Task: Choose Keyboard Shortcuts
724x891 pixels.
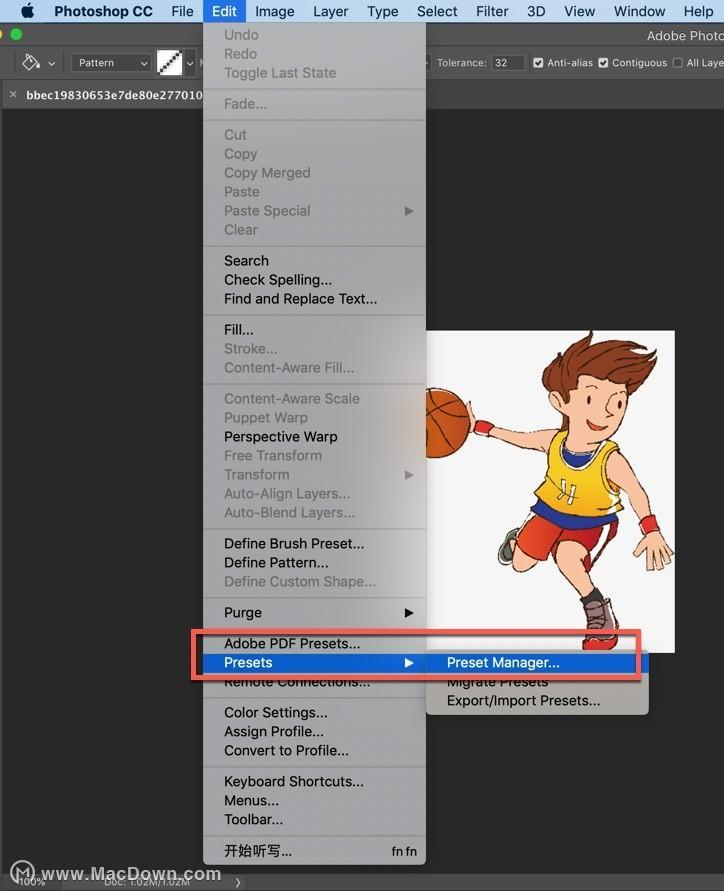Action: pos(314,781)
